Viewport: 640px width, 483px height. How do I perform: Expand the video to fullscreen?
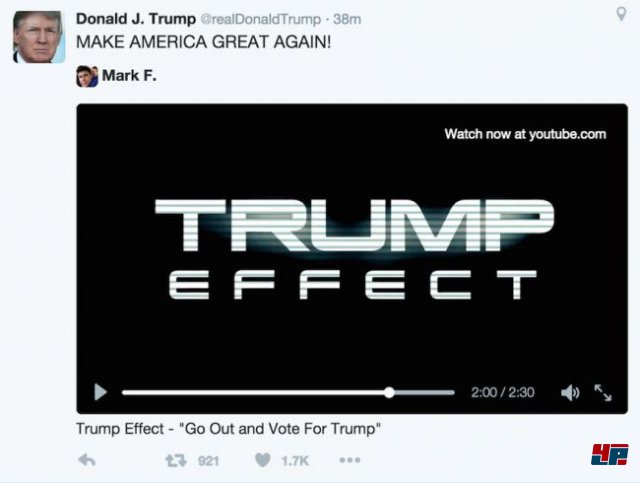[603, 392]
